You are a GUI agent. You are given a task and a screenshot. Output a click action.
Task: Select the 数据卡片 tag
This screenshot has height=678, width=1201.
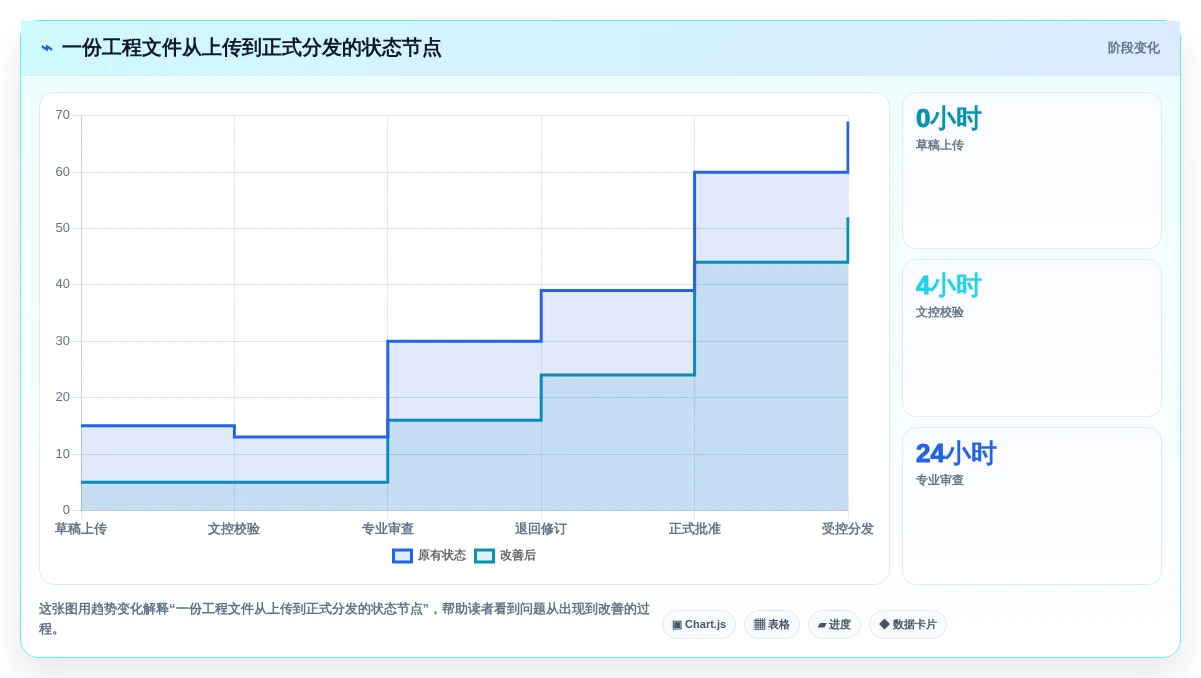click(x=908, y=624)
